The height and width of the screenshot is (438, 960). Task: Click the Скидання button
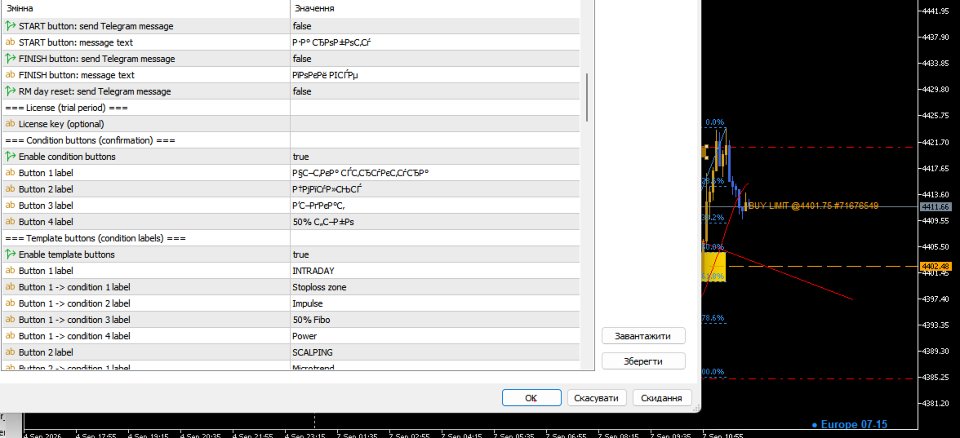pos(662,398)
